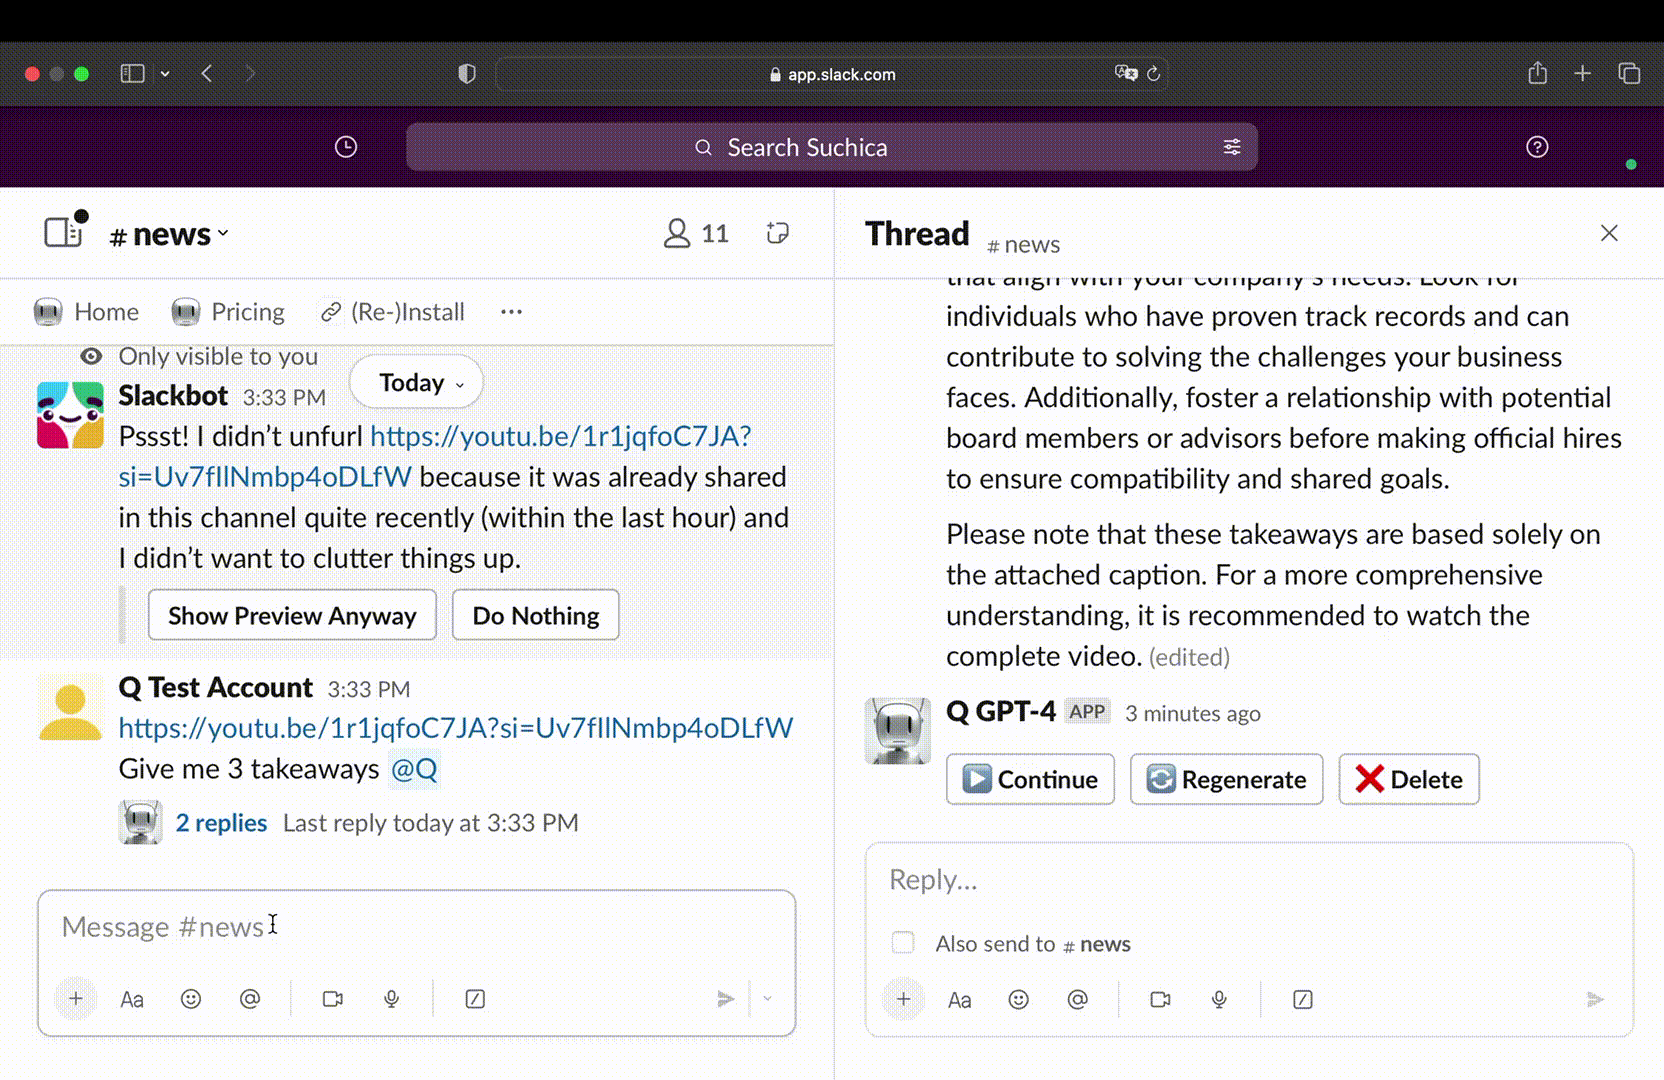Click Show Preview Anyway

[x=291, y=615]
